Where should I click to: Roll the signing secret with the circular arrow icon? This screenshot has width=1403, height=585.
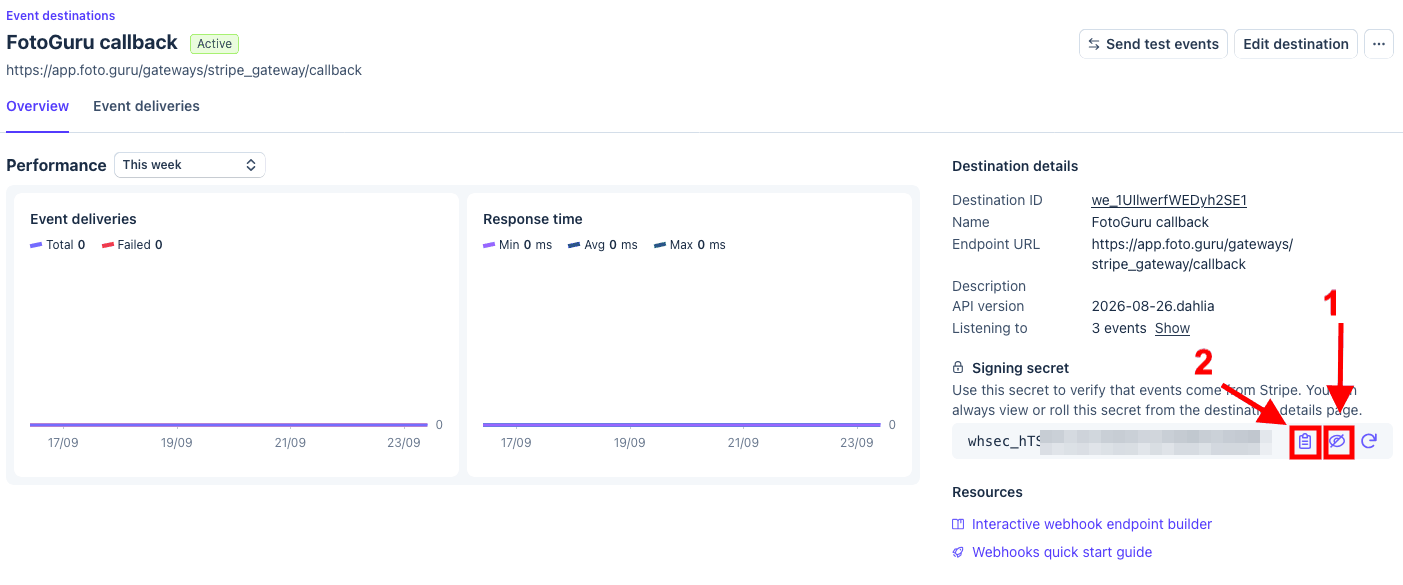tap(1369, 441)
